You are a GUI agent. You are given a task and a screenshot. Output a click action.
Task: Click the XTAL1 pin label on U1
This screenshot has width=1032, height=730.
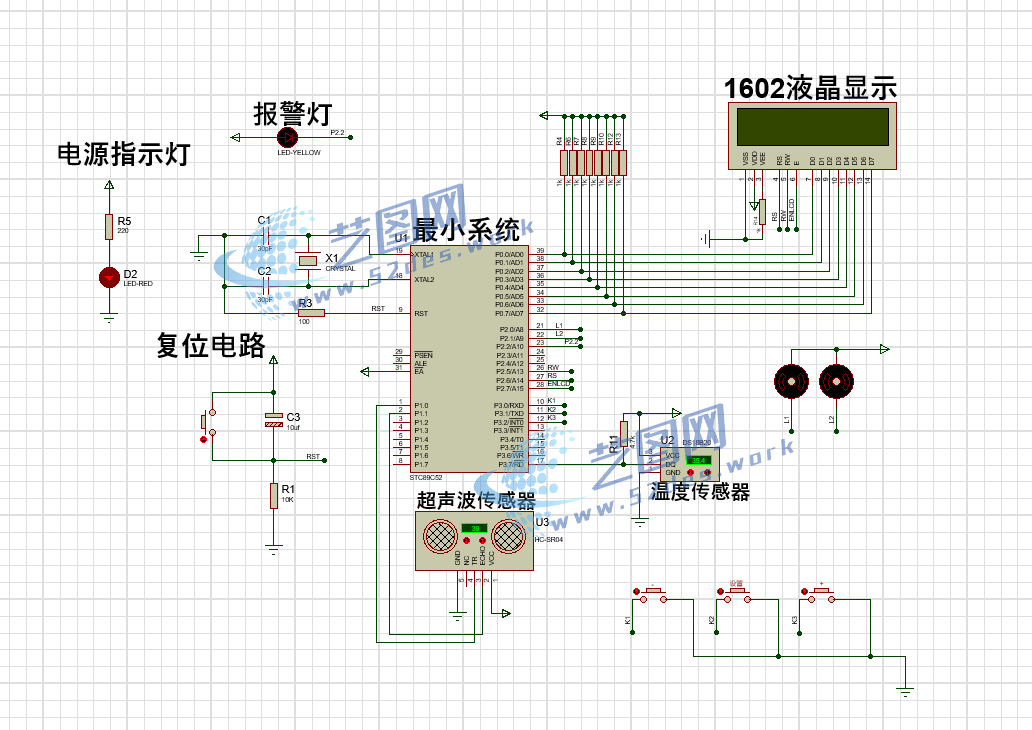coord(424,255)
